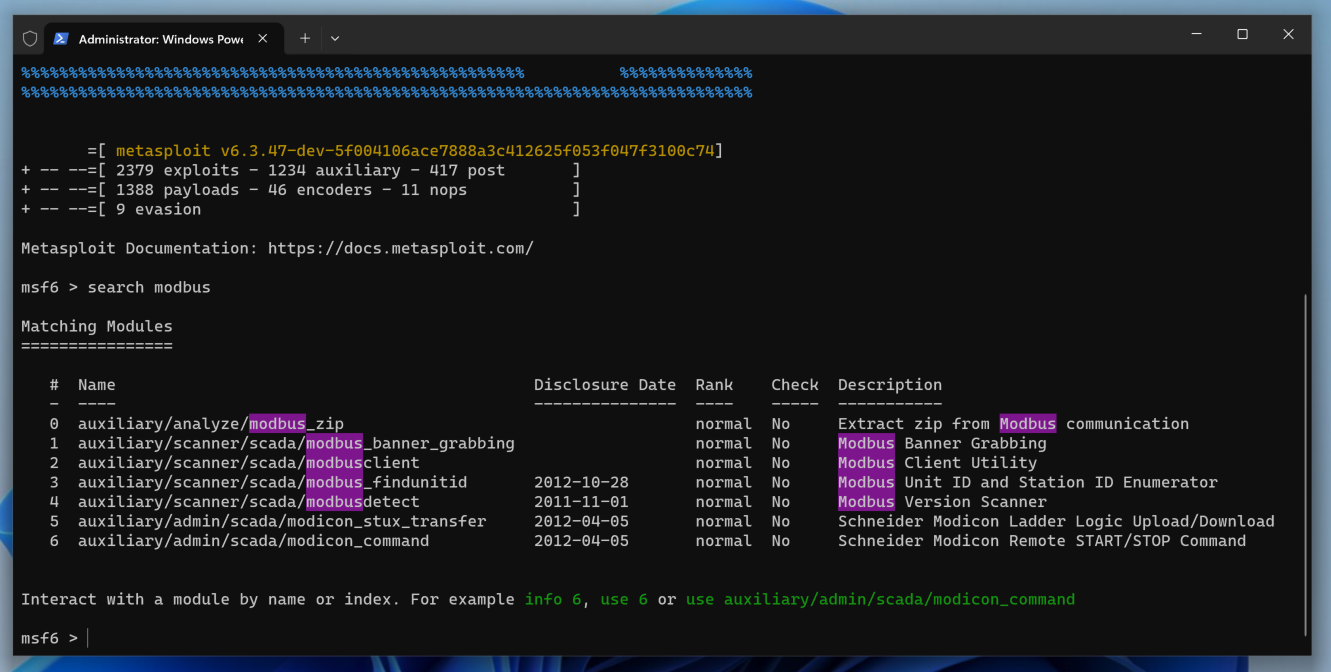1331x672 pixels.
Task: Open the docs.metasploit.com documentation link
Action: tap(400, 248)
